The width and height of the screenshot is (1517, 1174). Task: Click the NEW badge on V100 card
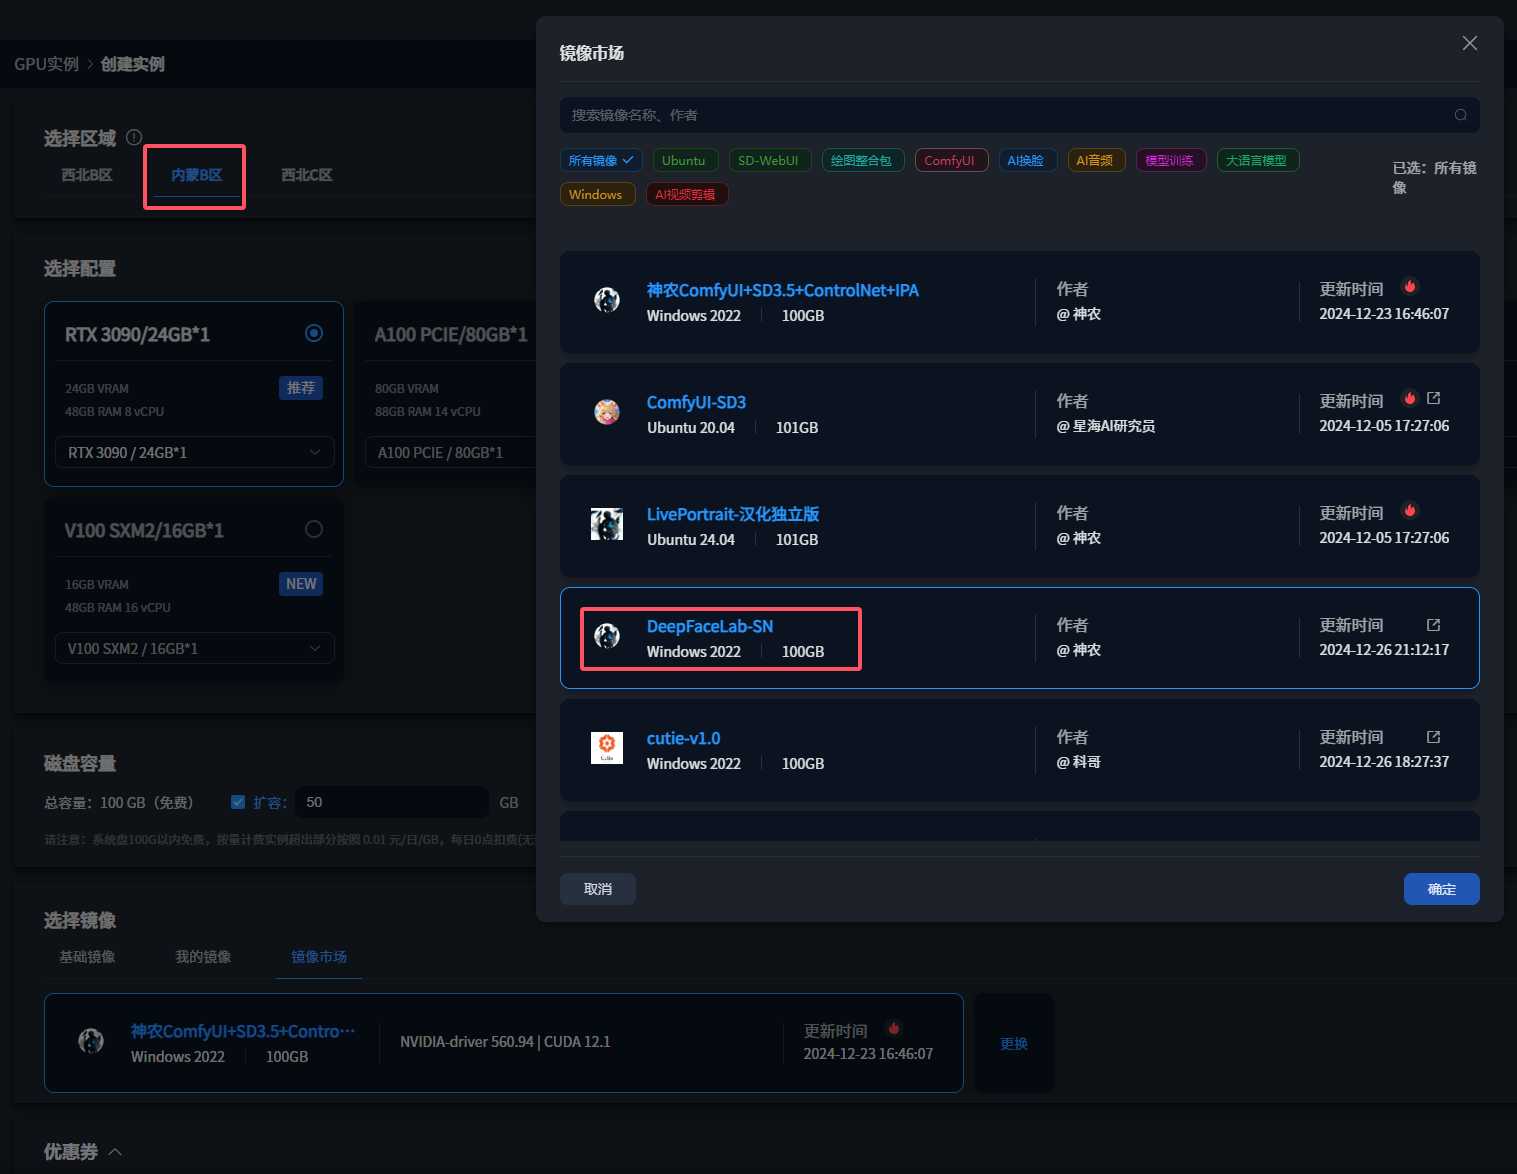[300, 584]
